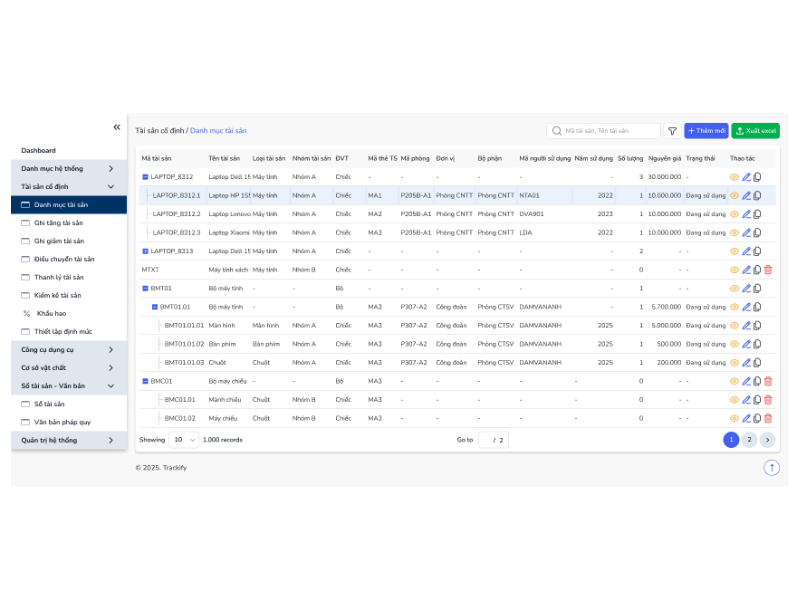
Task: Copy the BMT01.01.01 asset row
Action: [x=757, y=325]
